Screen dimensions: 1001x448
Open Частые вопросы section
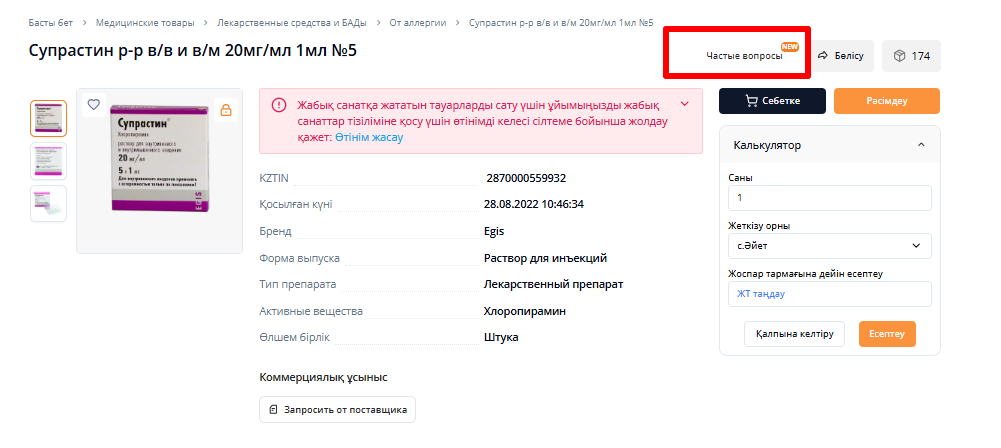(744, 56)
